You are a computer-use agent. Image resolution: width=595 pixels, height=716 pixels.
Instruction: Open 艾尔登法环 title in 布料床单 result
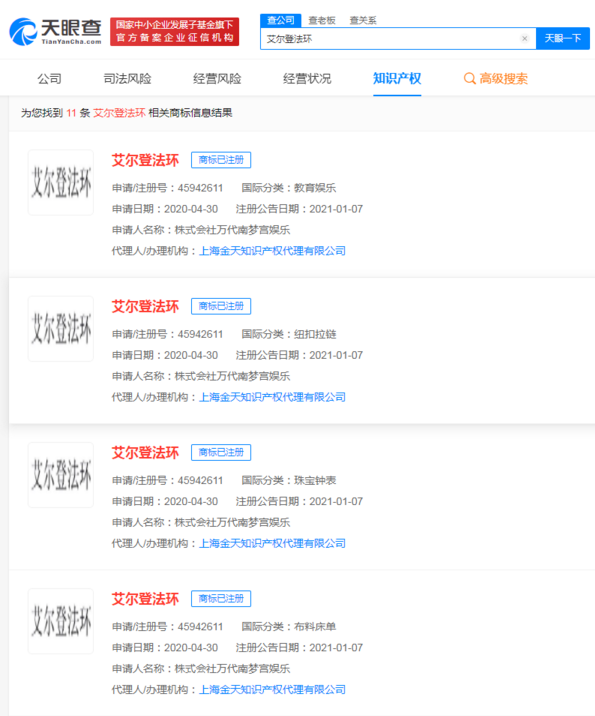coord(145,599)
